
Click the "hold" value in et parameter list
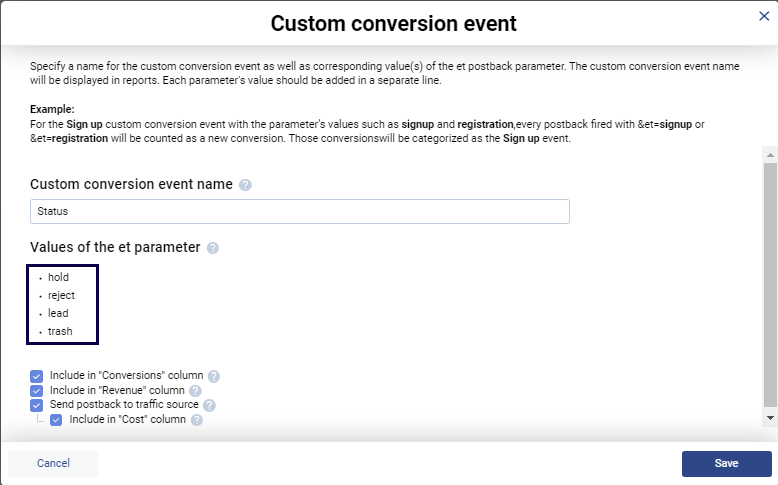pyautogui.click(x=58, y=277)
